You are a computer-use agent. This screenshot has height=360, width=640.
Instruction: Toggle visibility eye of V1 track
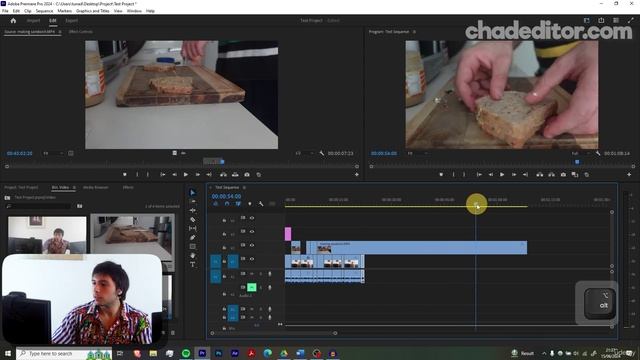[x=252, y=259]
